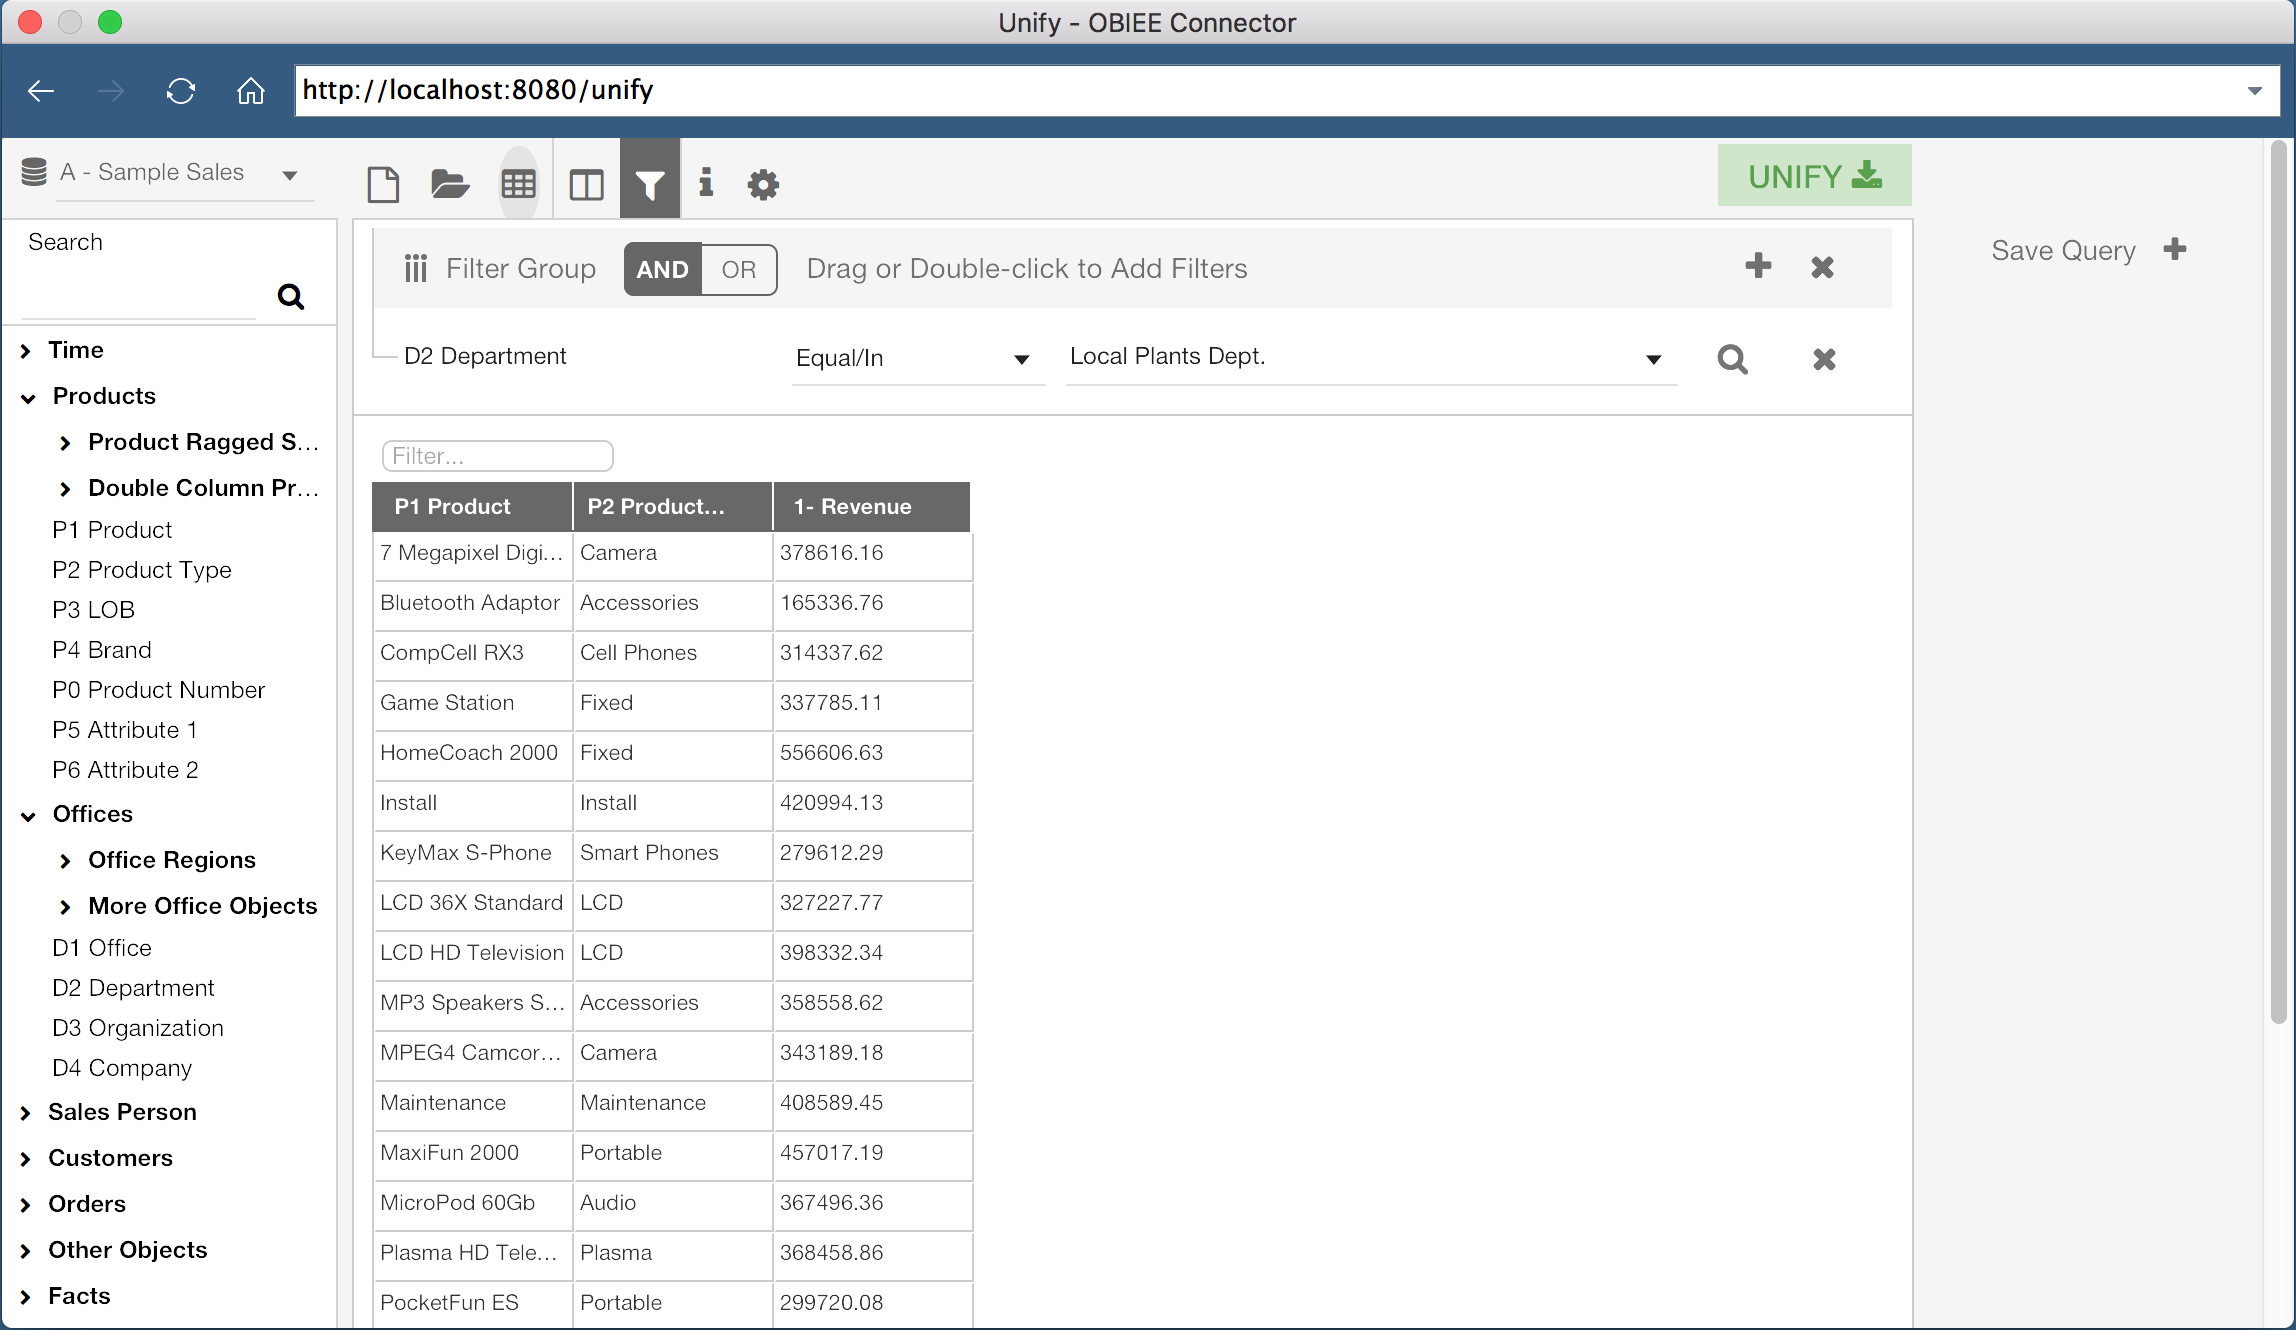Open settings gear icon in toolbar

pyautogui.click(x=763, y=184)
